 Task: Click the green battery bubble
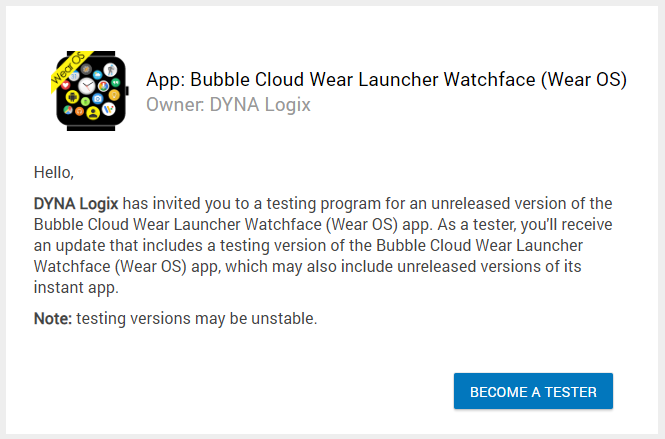click(85, 101)
